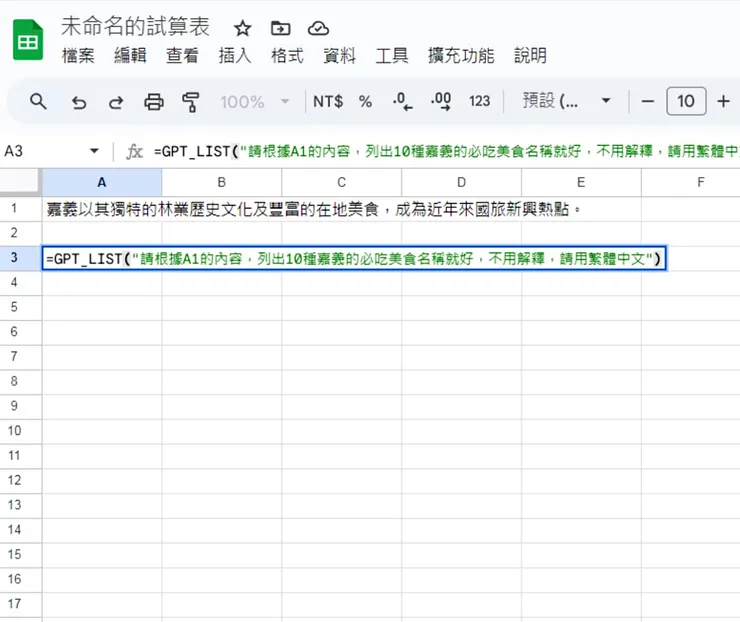Screen dimensions: 740x622
Task: Open the 工具 menu
Action: 392,56
